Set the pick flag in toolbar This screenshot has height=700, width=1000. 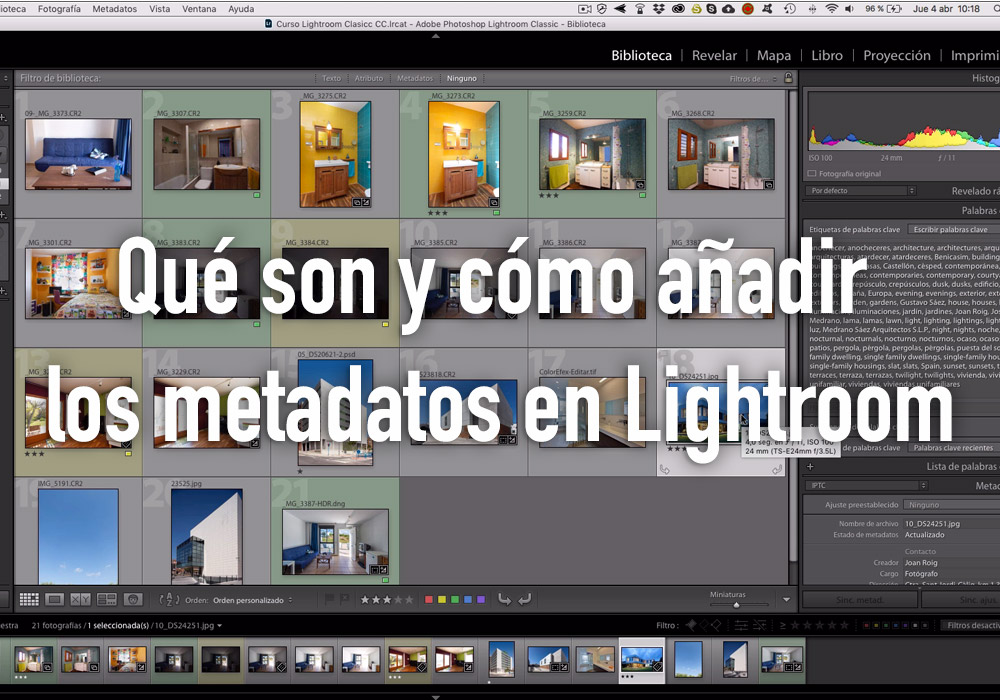tap(330, 599)
